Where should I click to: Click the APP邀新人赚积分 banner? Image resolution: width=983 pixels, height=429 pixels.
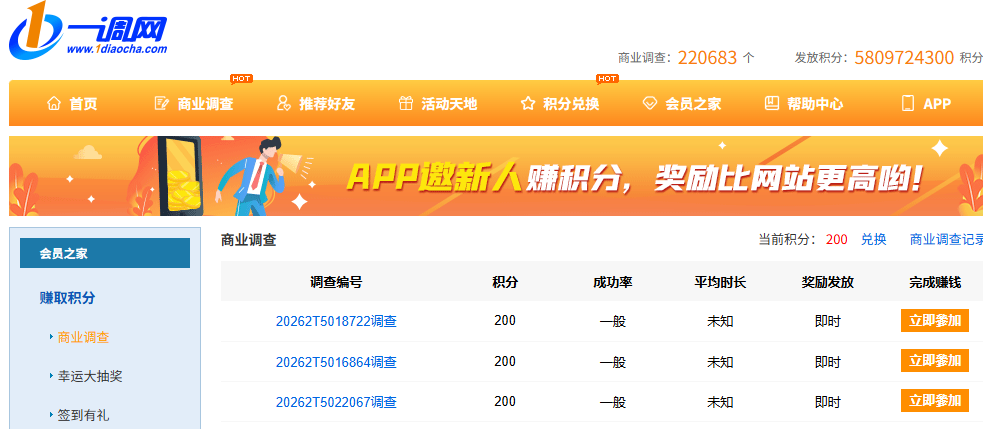(x=496, y=176)
